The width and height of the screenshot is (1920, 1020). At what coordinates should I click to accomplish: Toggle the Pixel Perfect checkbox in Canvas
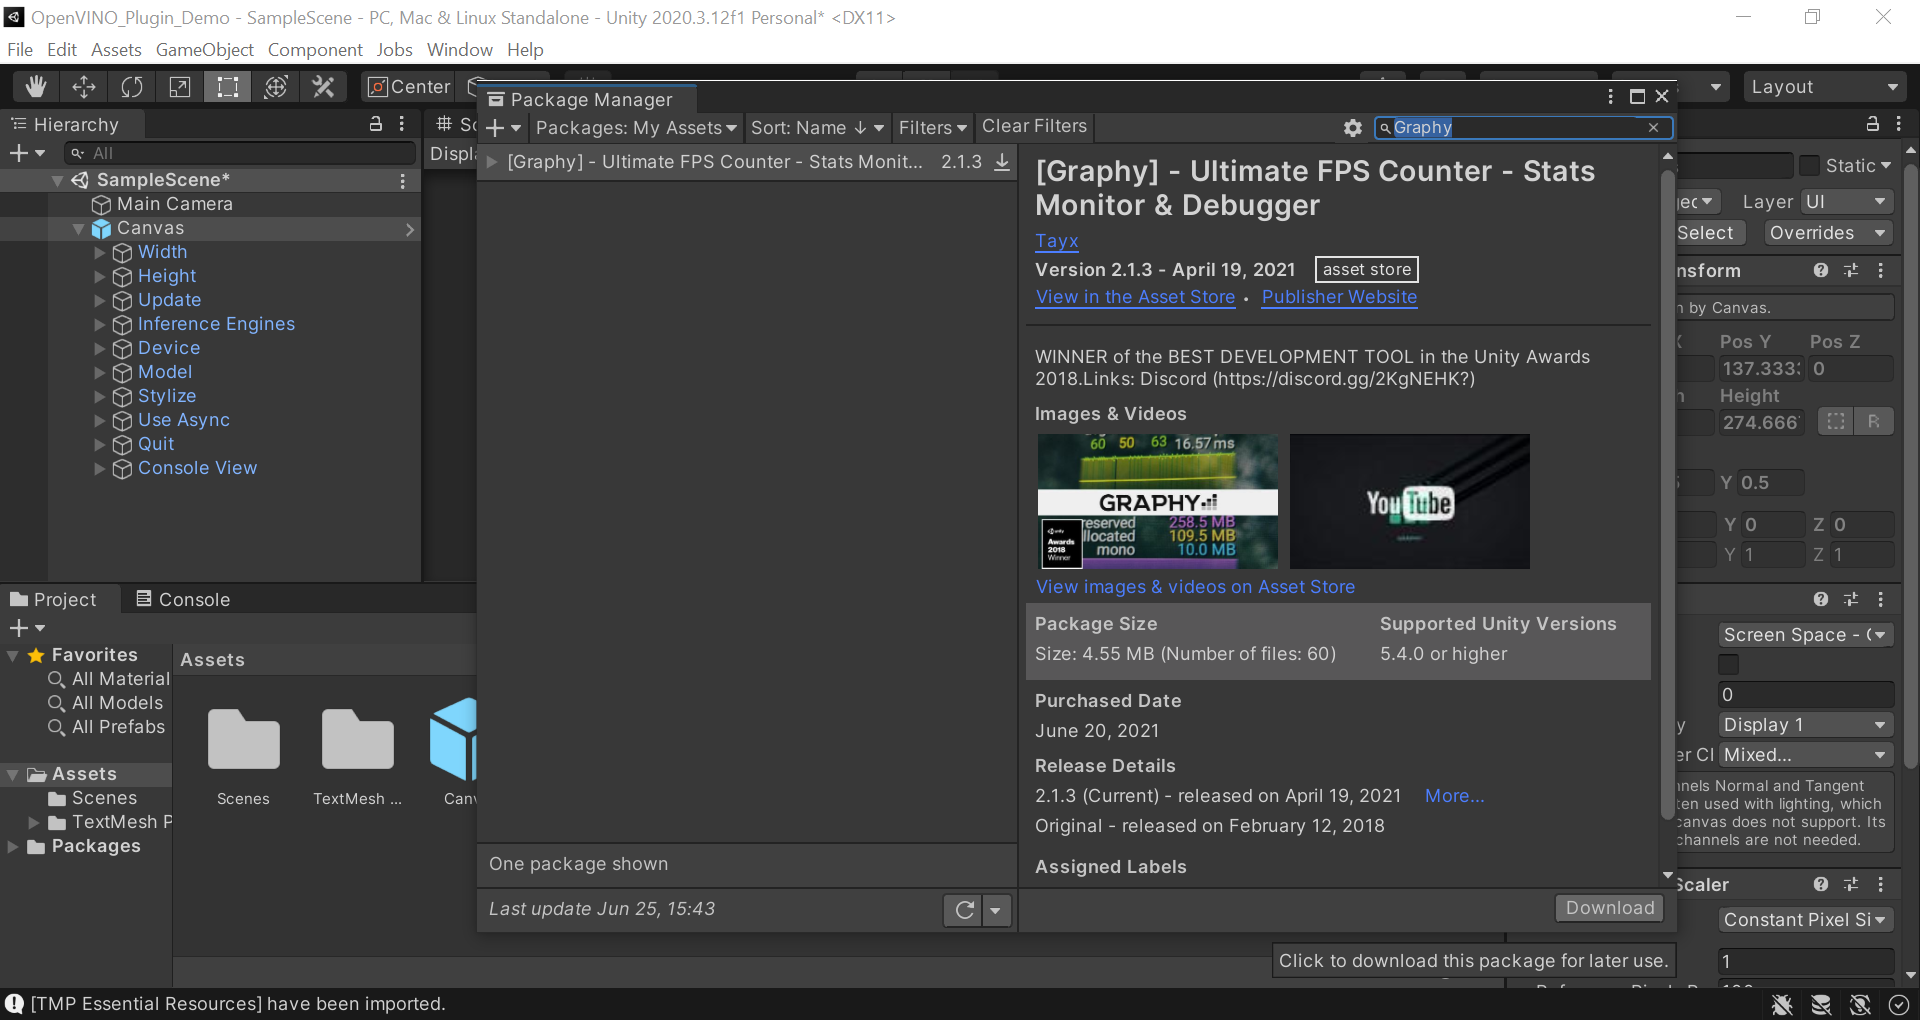[x=1729, y=664]
